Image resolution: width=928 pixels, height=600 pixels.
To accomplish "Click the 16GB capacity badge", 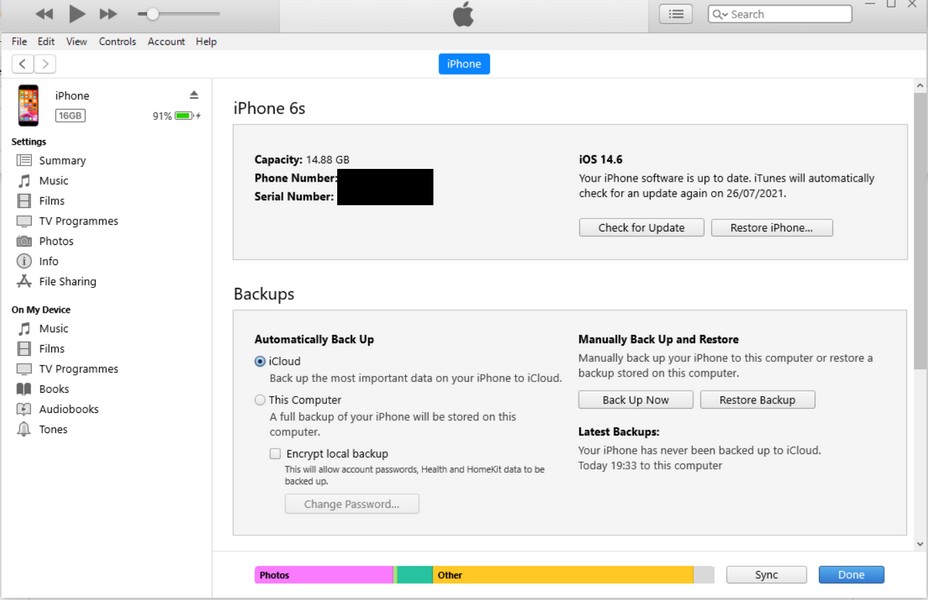I will (x=70, y=115).
